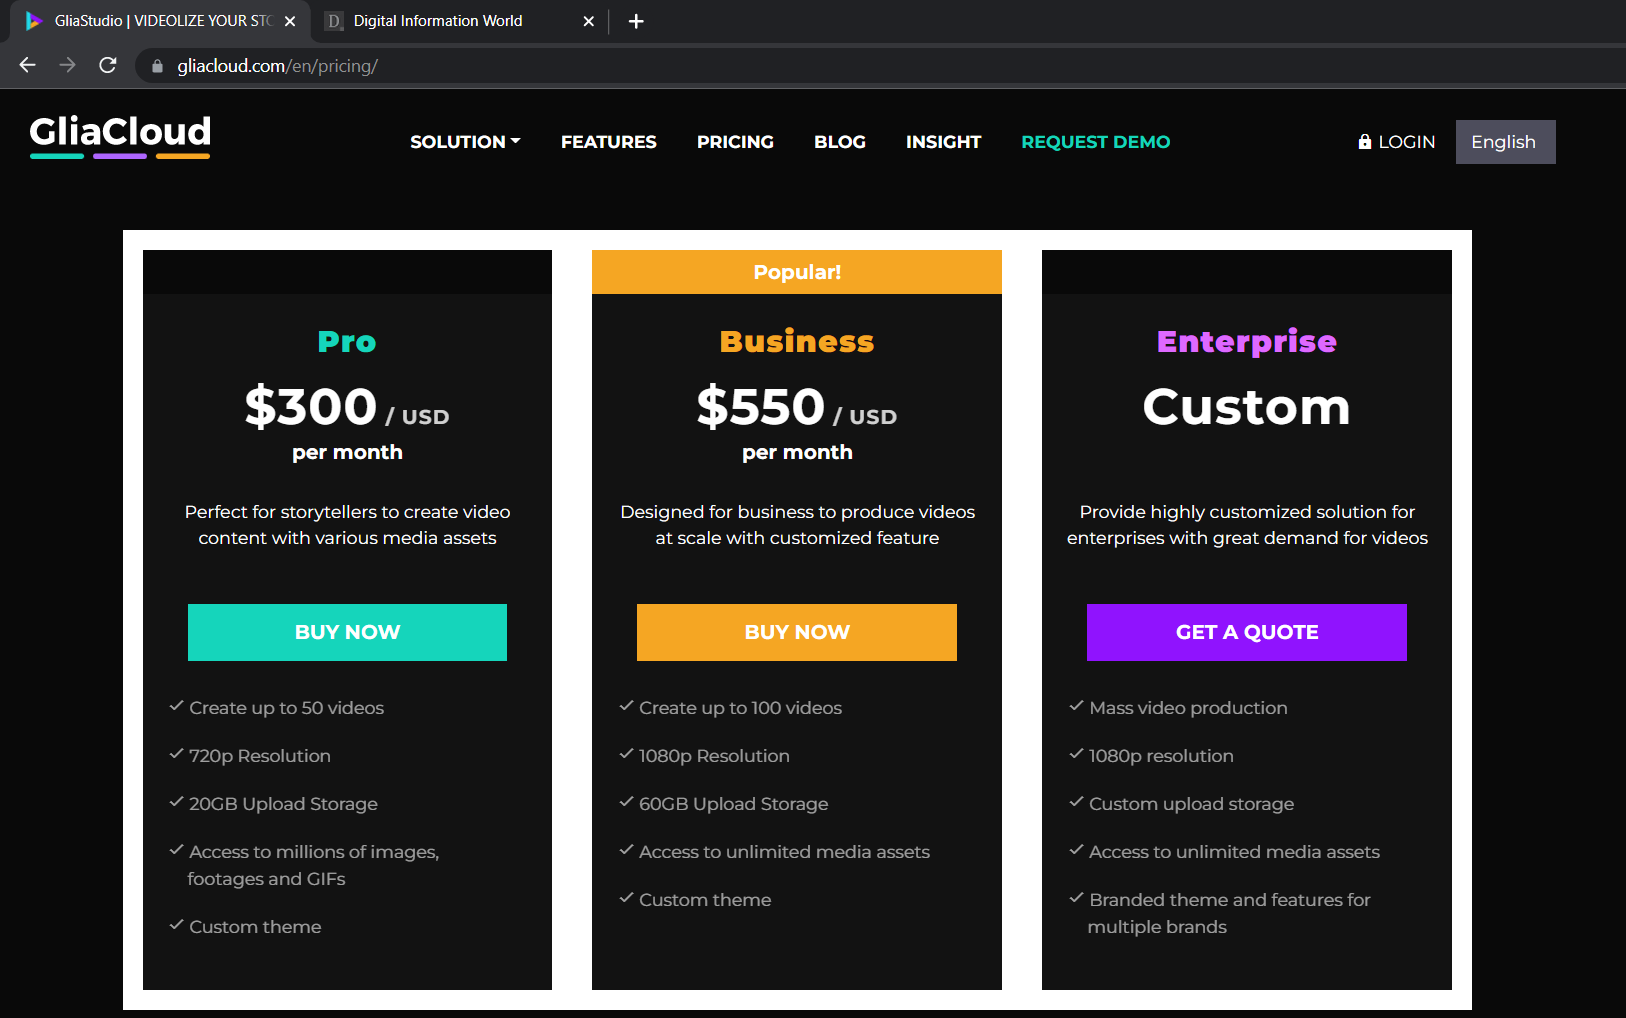Click the Custom price heading
This screenshot has height=1018, width=1626.
point(1247,407)
